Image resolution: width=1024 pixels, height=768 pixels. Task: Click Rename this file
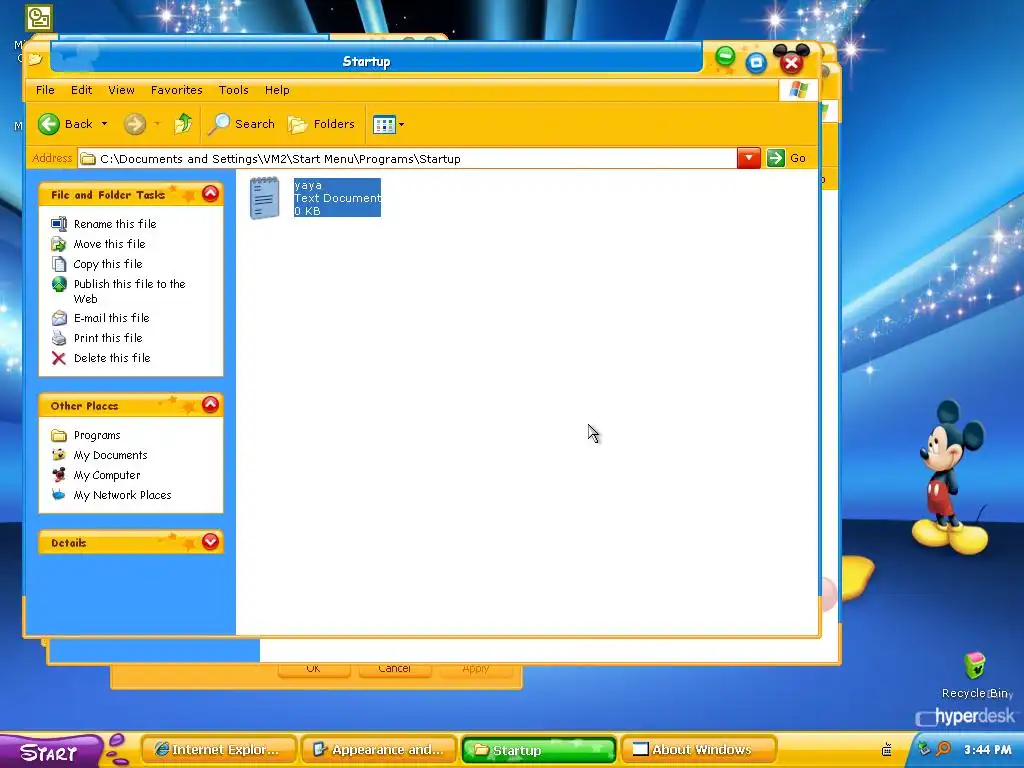115,224
